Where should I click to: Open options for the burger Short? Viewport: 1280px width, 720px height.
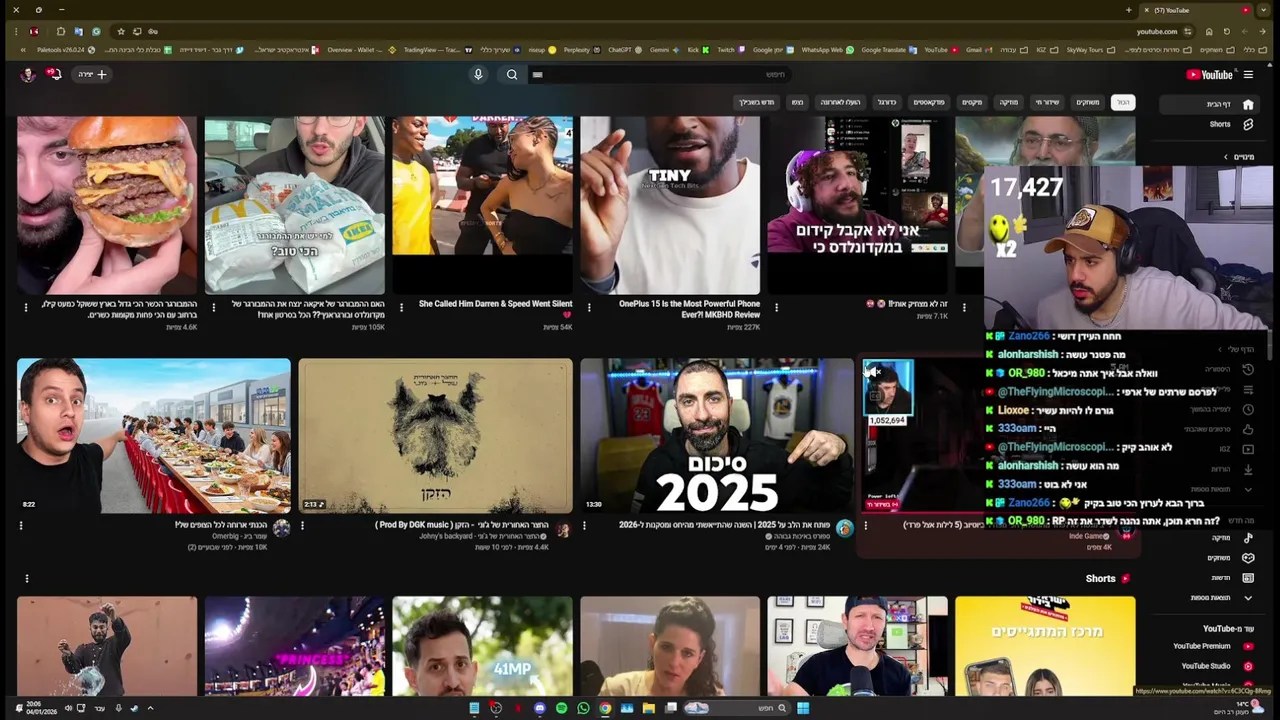coord(26,308)
